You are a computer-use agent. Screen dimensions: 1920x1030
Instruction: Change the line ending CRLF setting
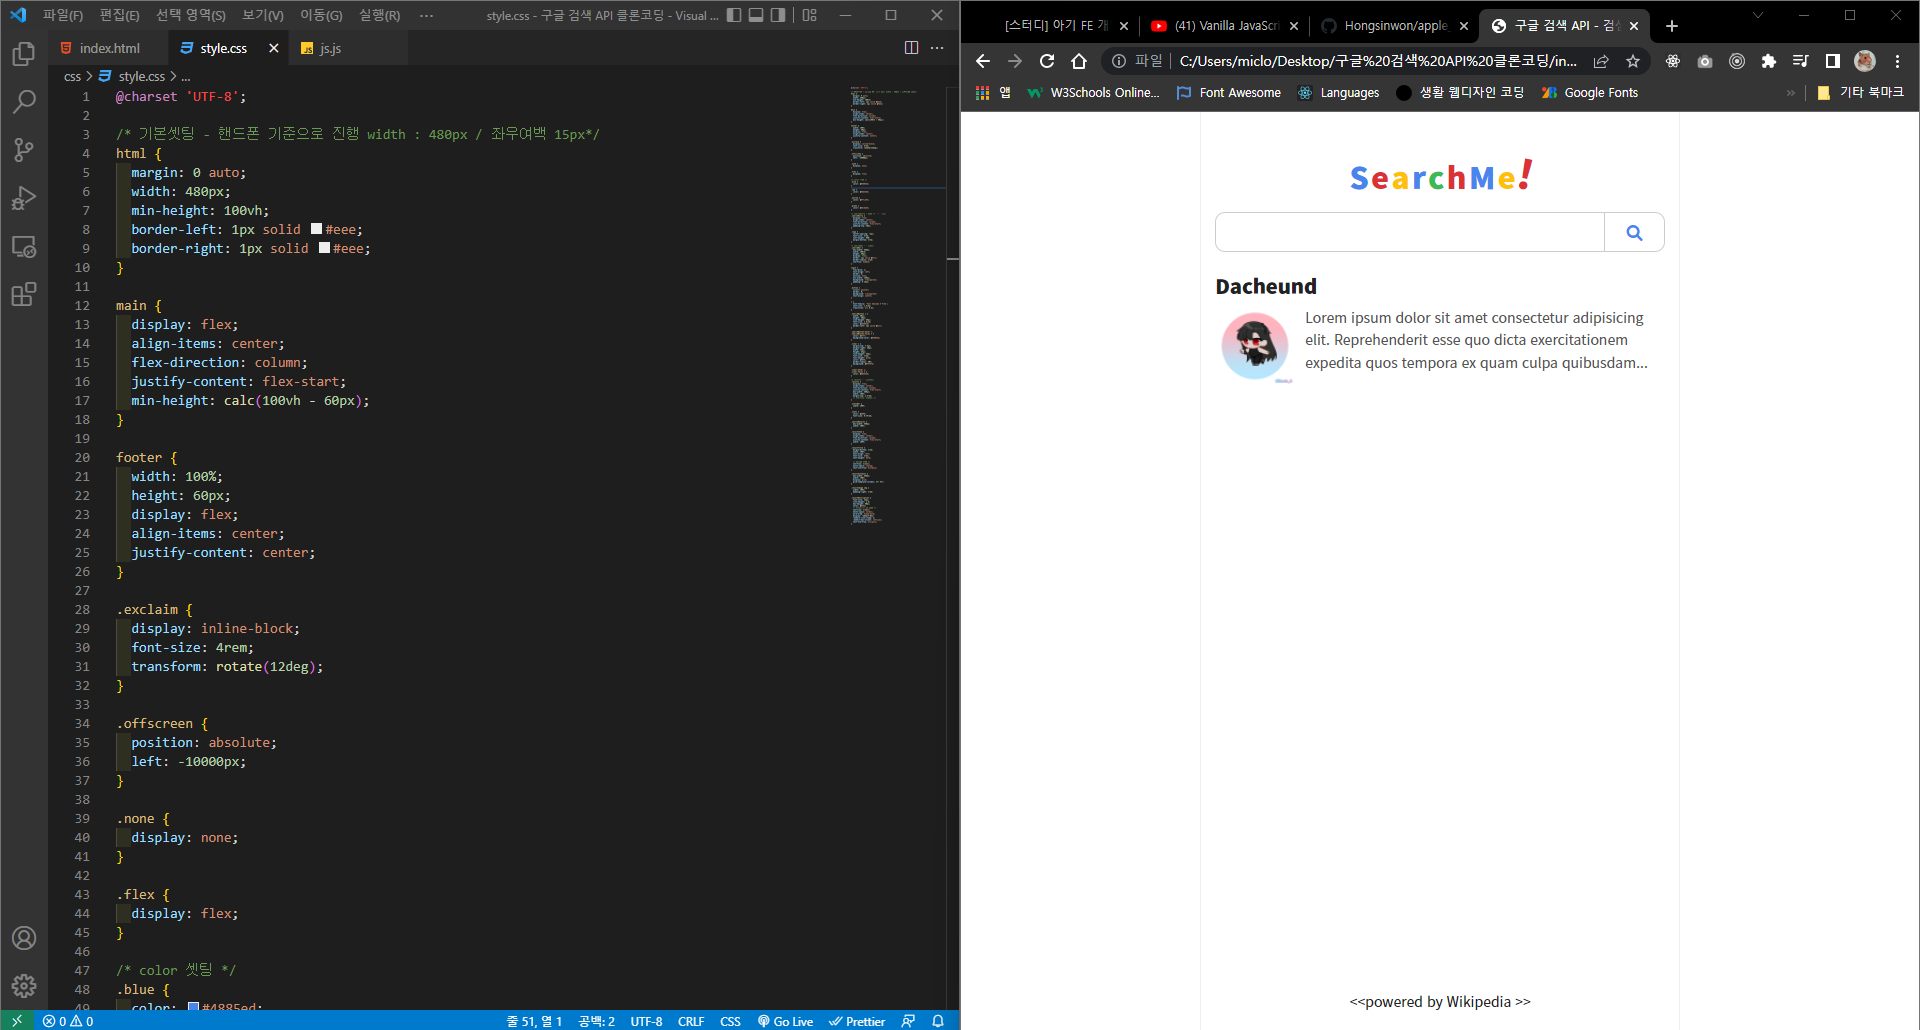click(x=691, y=1021)
